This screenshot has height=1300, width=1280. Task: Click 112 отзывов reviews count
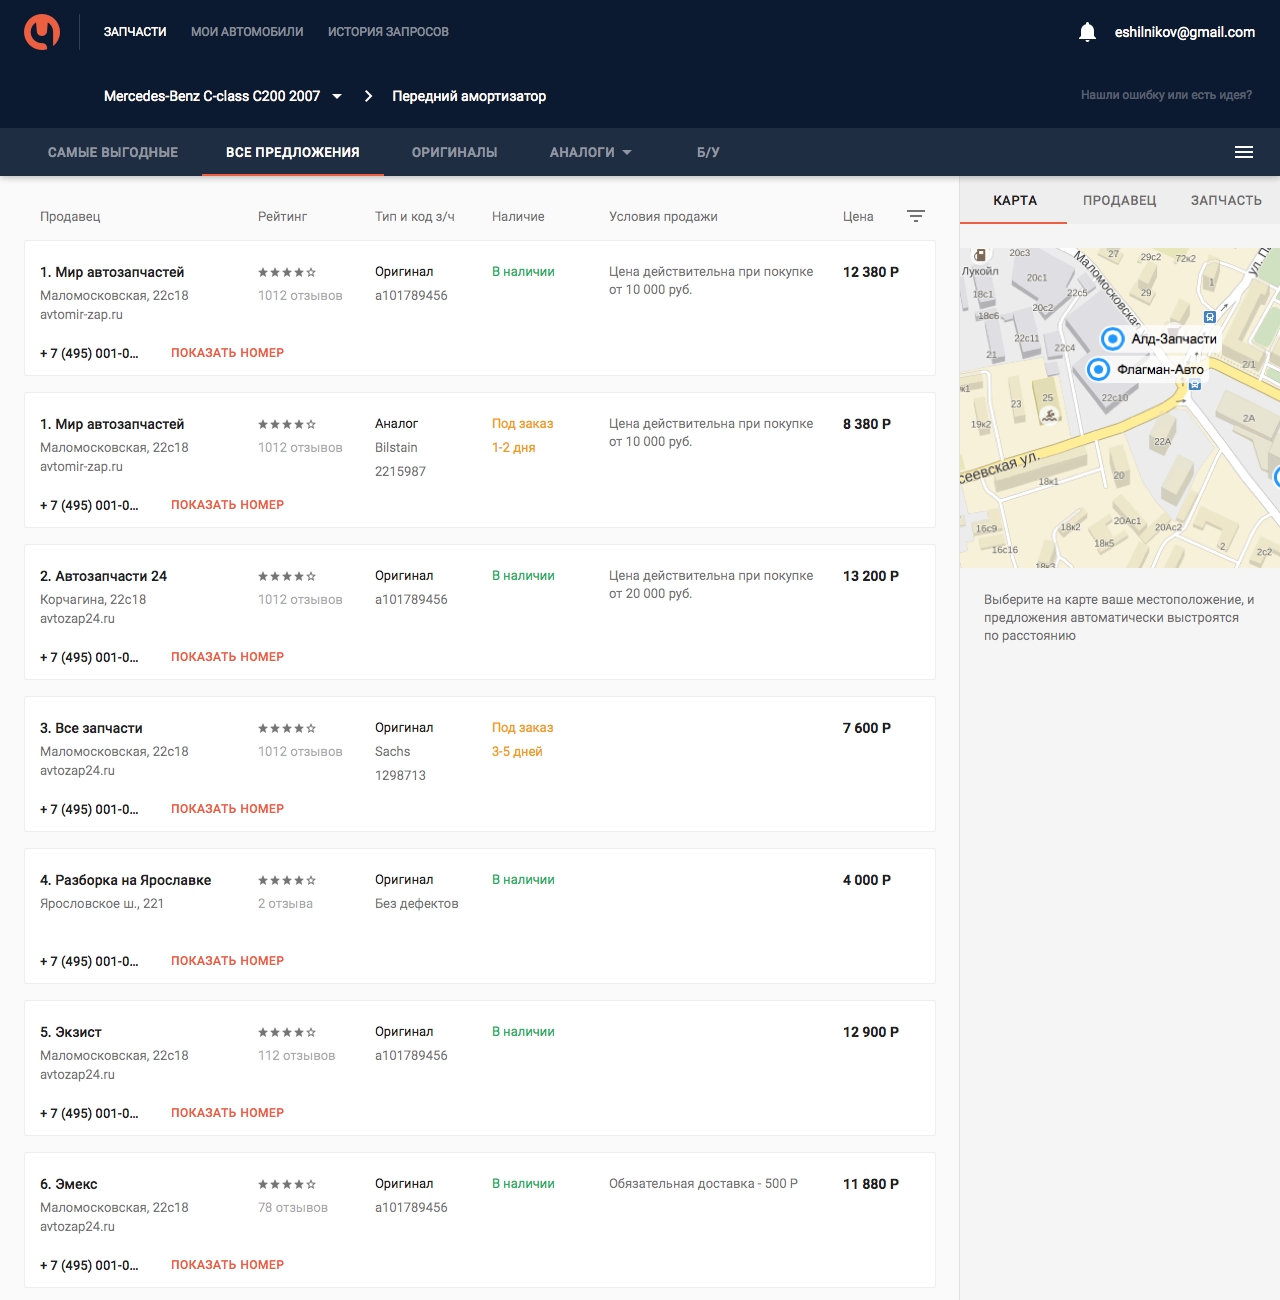click(x=296, y=1055)
